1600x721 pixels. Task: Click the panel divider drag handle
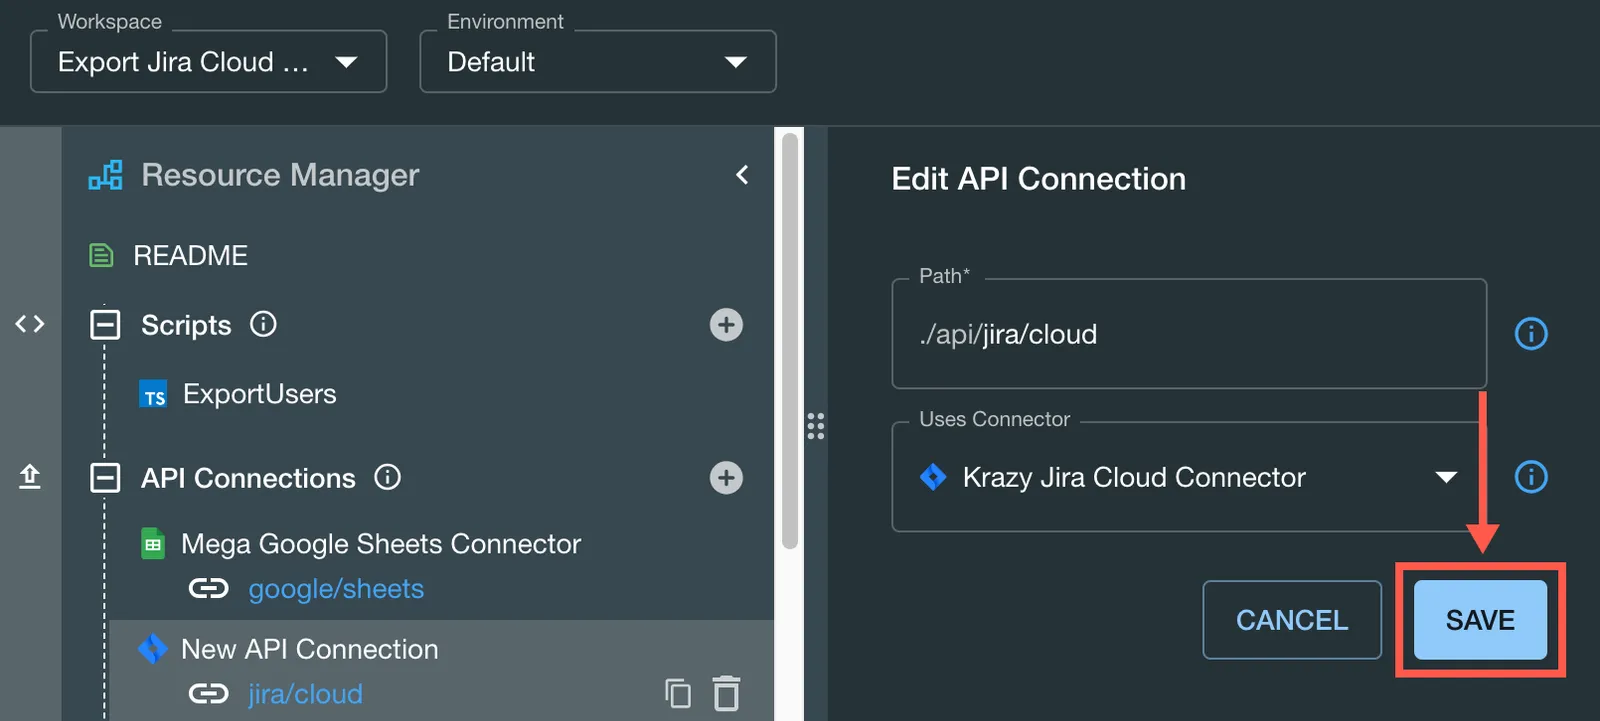coord(816,426)
